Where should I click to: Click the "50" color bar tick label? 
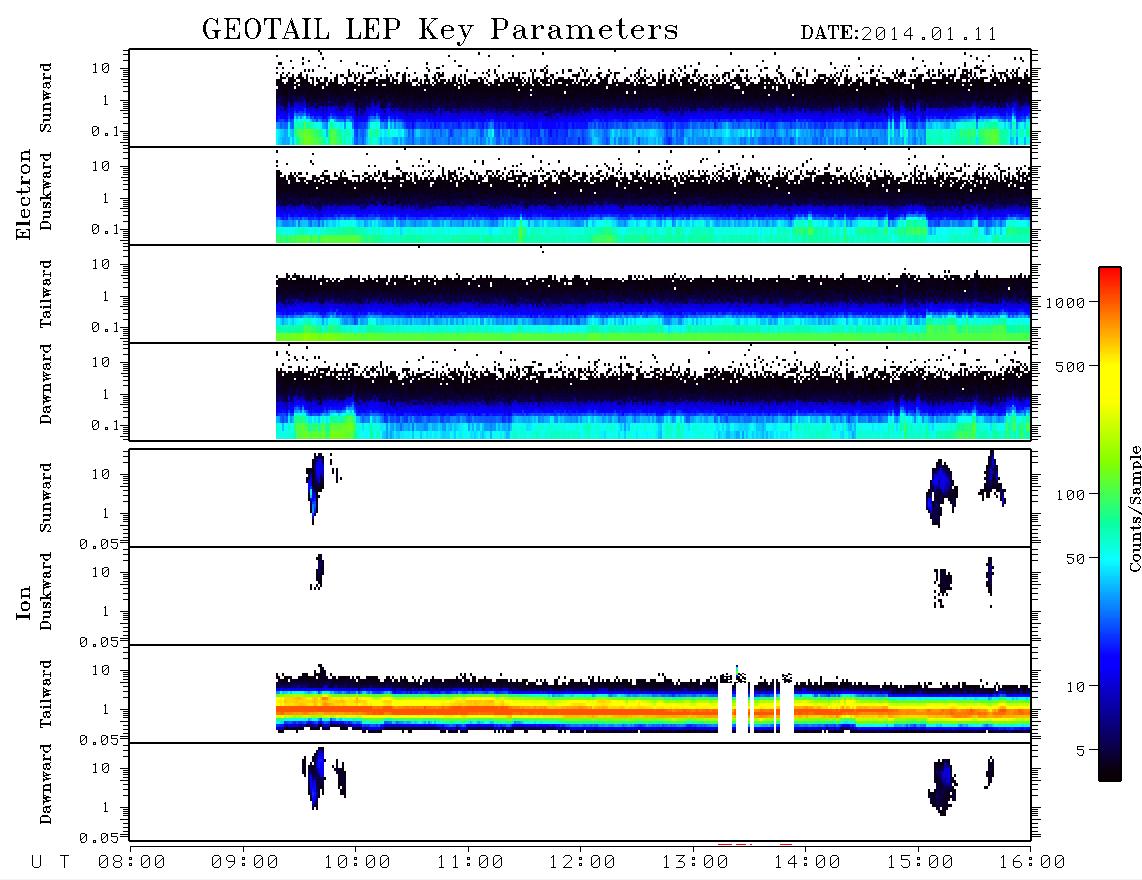click(x=1075, y=559)
